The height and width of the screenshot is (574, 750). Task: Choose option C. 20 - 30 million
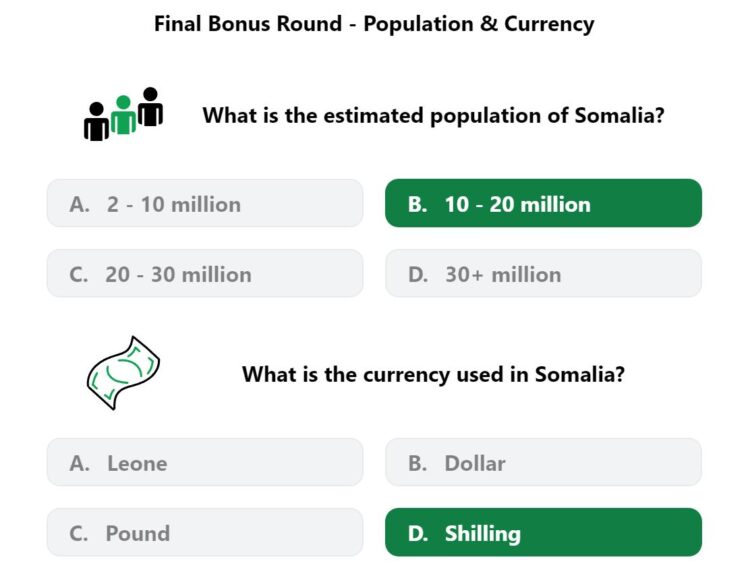[205, 274]
